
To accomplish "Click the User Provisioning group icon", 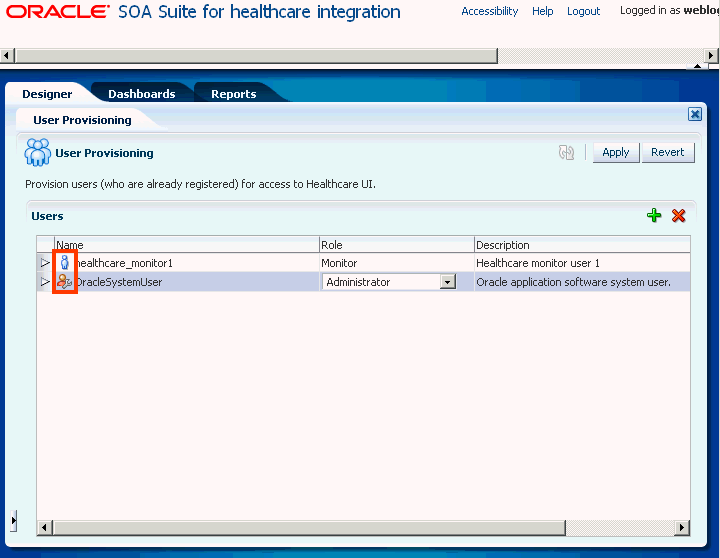I will click(38, 152).
